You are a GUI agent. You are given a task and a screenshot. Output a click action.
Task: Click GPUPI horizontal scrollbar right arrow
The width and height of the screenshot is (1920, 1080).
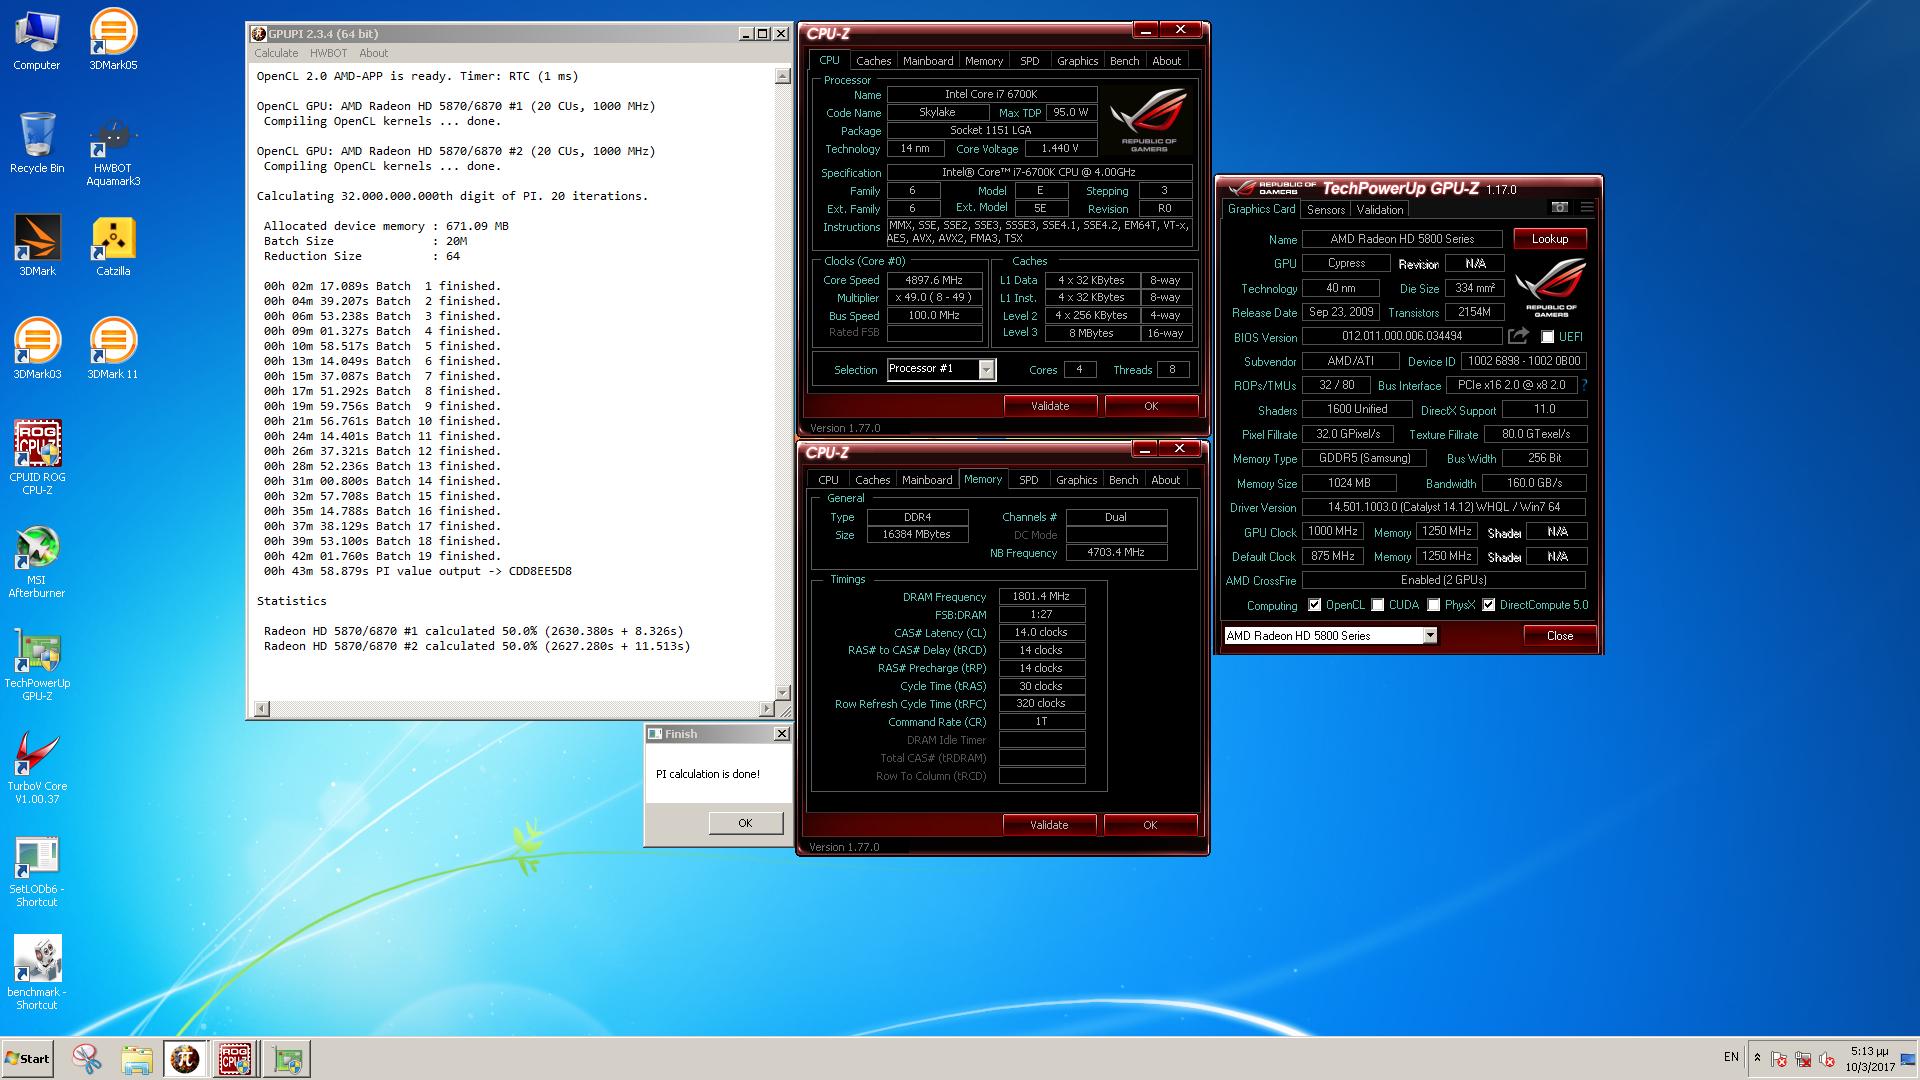(x=766, y=709)
